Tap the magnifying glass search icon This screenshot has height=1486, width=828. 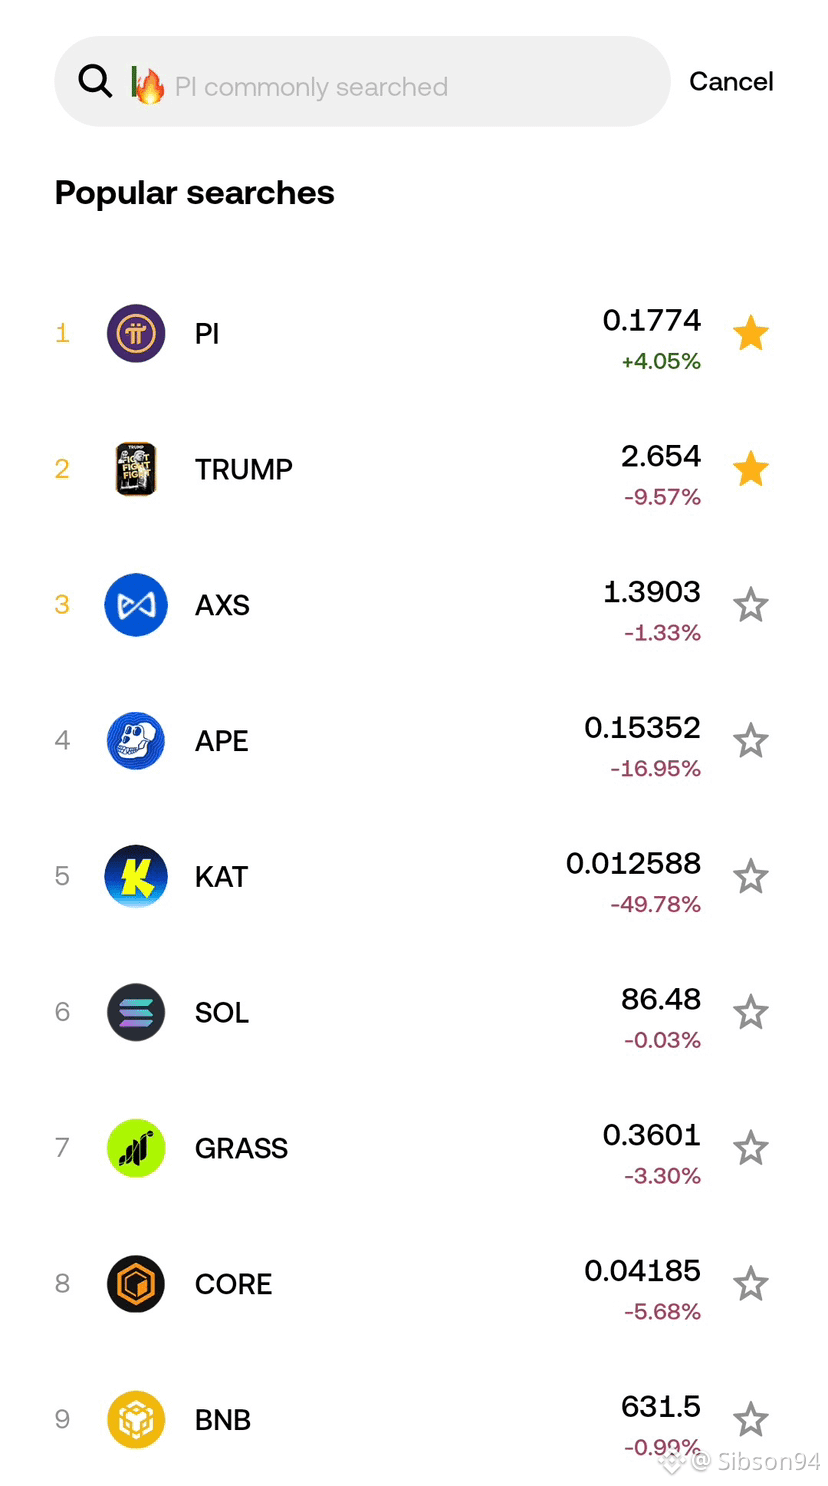[95, 81]
